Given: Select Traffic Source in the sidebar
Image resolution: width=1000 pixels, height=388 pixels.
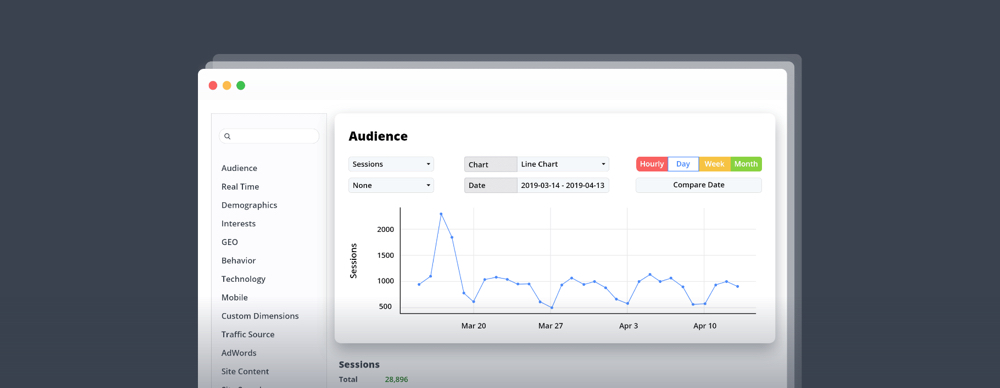Looking at the screenshot, I should point(248,334).
